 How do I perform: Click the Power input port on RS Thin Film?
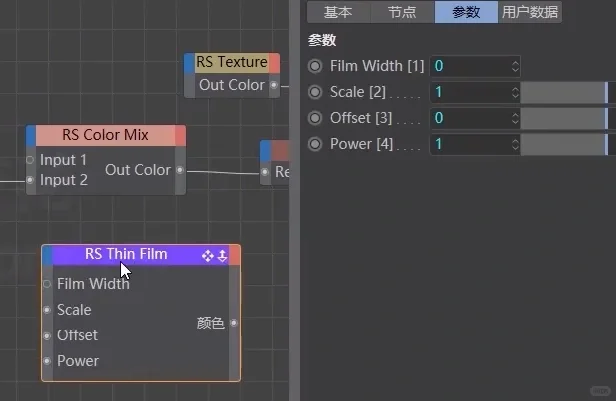coord(47,361)
